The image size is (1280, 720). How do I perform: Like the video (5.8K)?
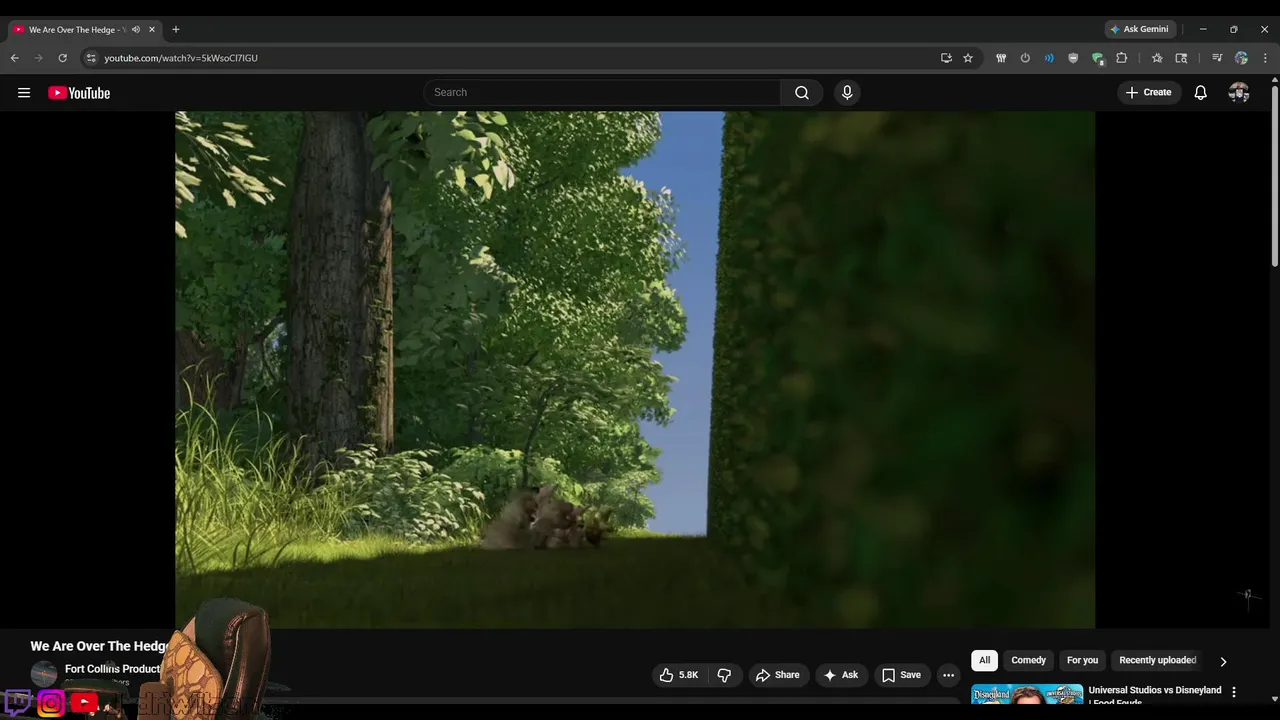click(679, 675)
